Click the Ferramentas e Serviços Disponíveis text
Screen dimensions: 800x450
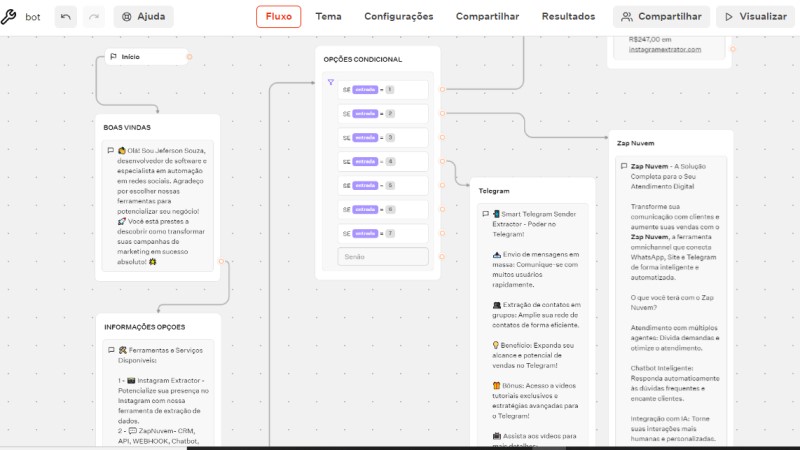pyautogui.click(x=161, y=355)
